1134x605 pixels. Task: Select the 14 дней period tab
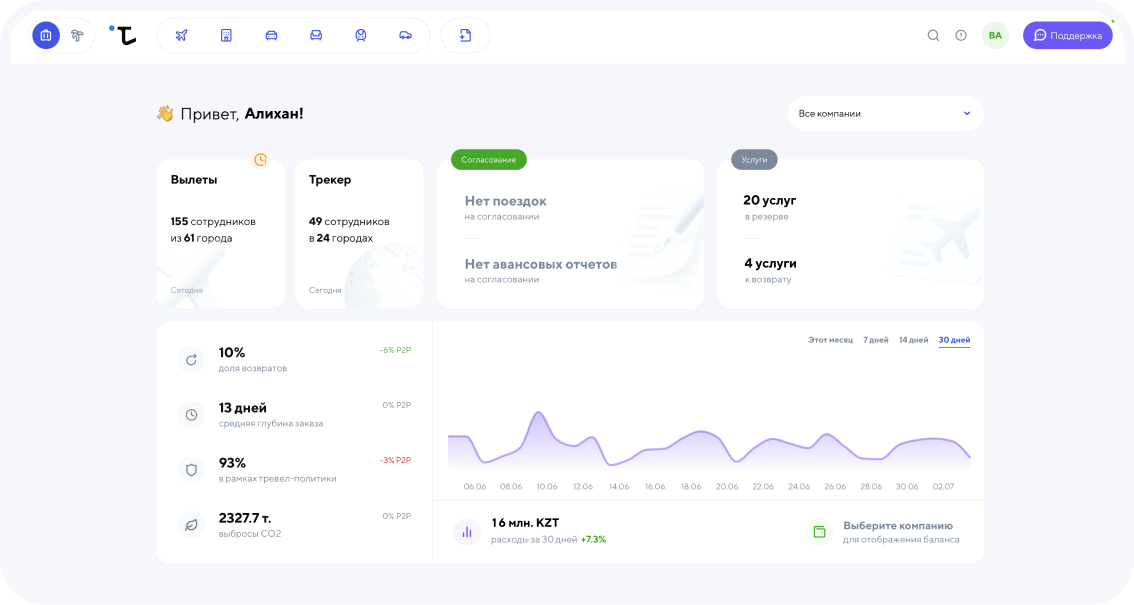(x=913, y=340)
